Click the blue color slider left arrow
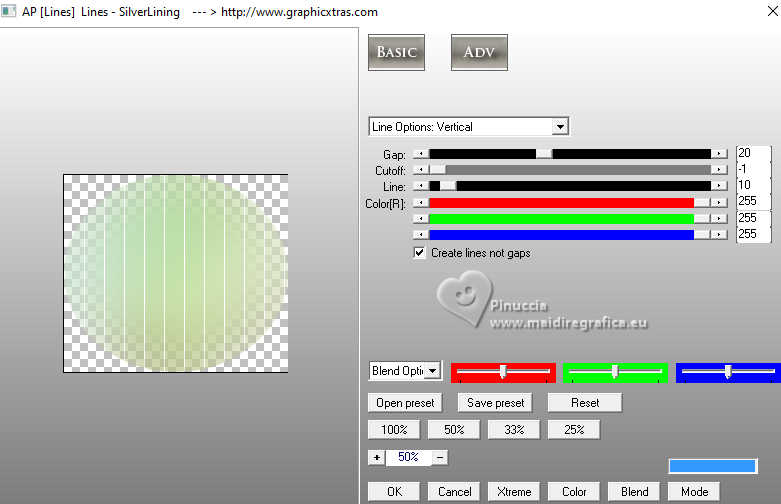 (x=421, y=235)
